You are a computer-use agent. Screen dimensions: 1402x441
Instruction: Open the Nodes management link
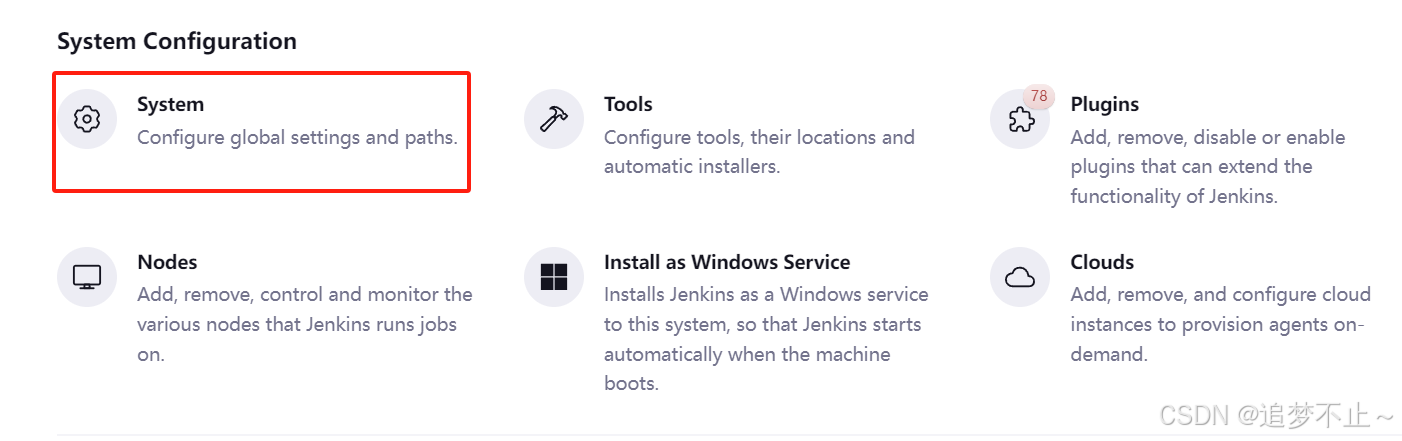167,262
